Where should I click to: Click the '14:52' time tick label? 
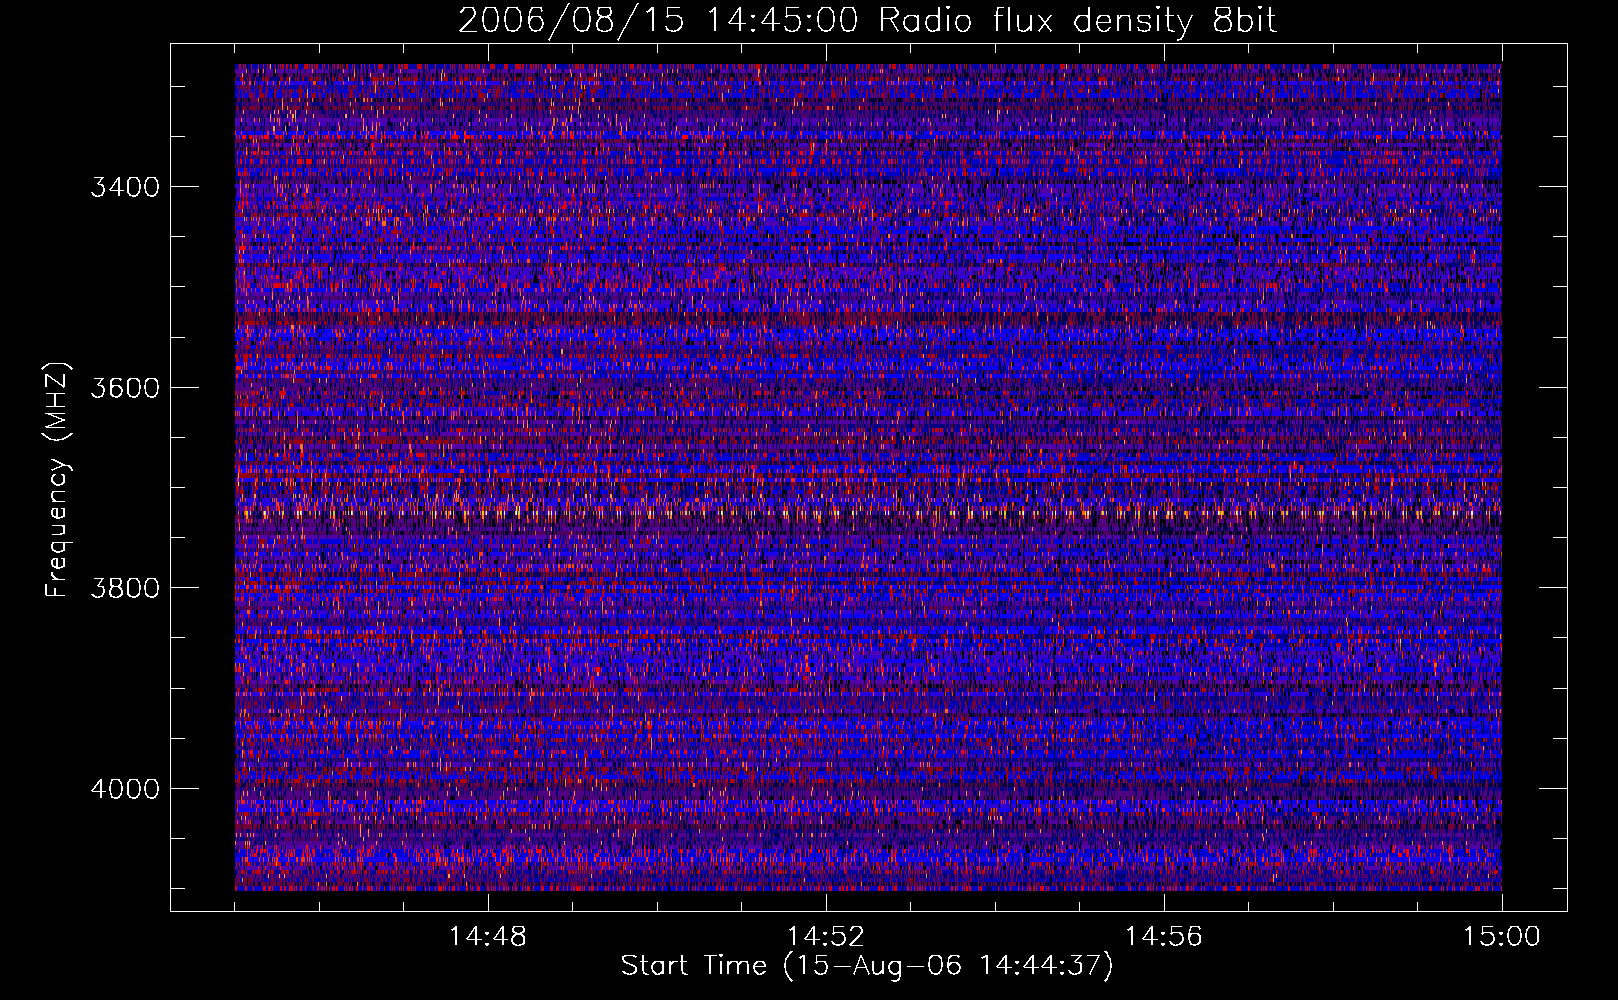coord(825,937)
